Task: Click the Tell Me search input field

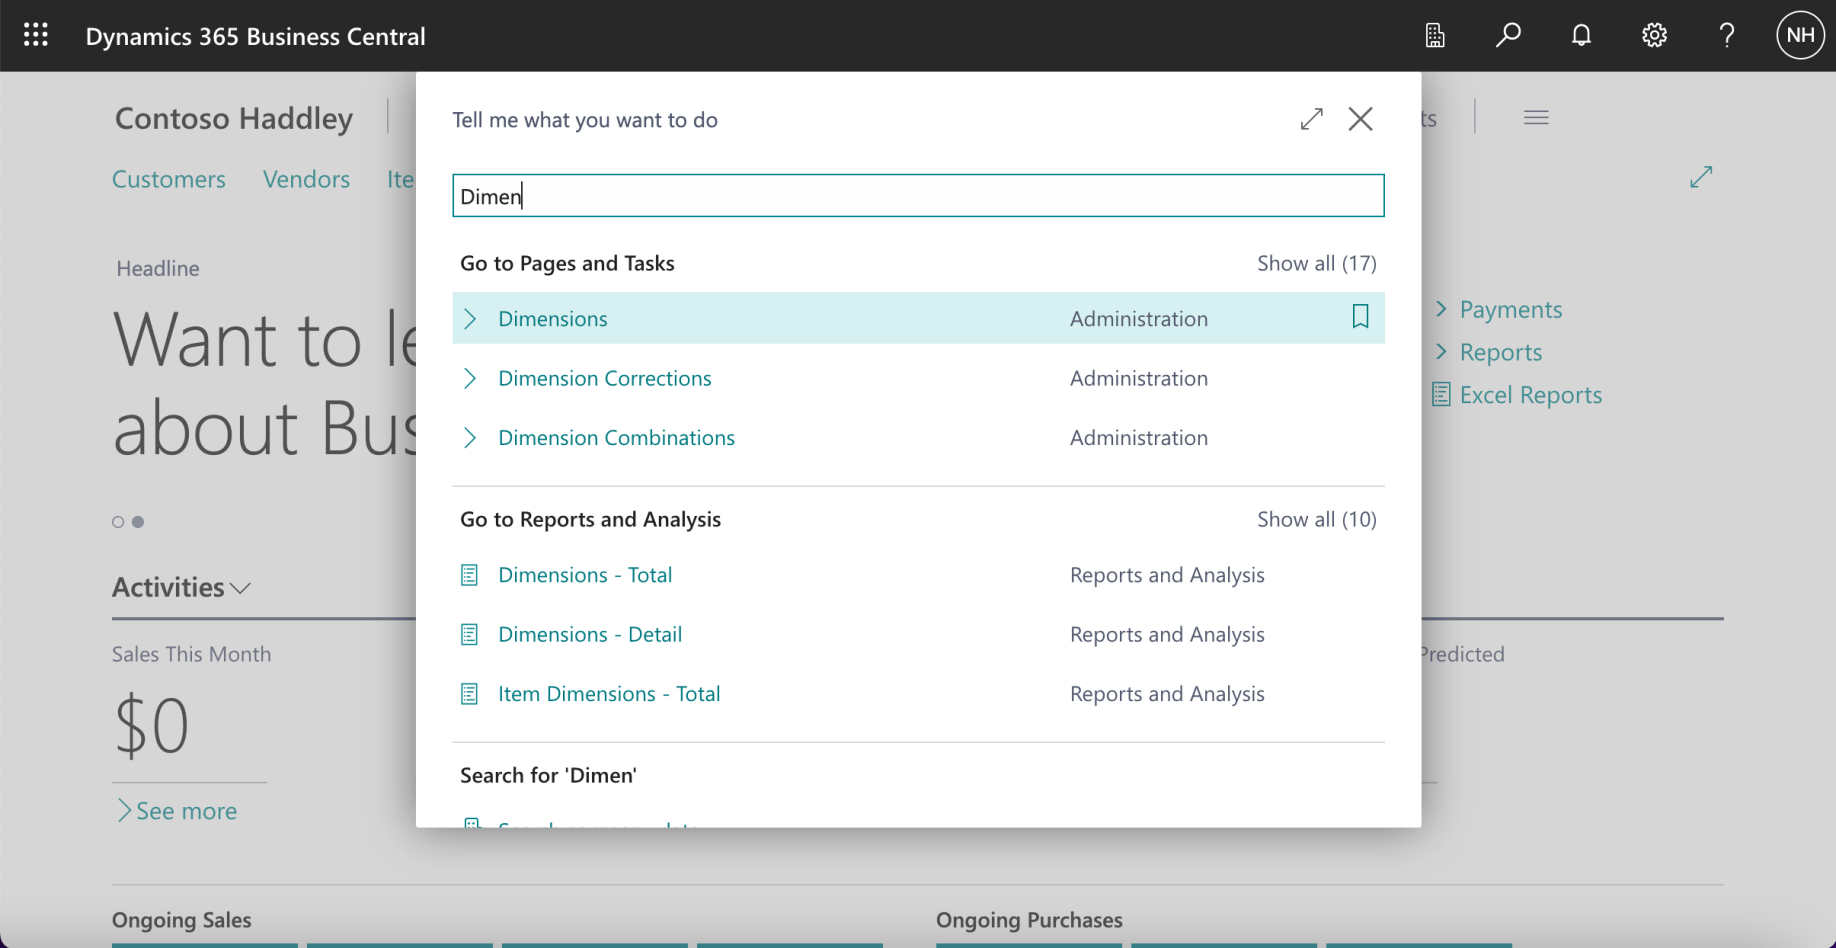Action: click(917, 196)
